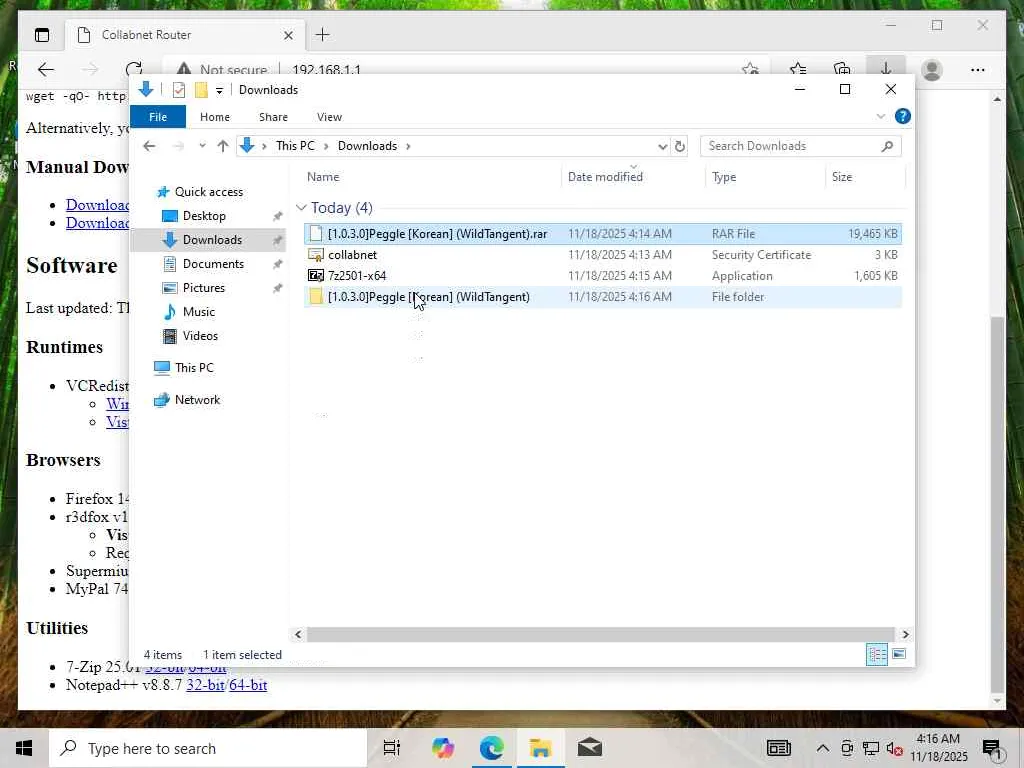1024x768 pixels.
Task: Open recent locations dropdown arrow
Action: coord(202,146)
